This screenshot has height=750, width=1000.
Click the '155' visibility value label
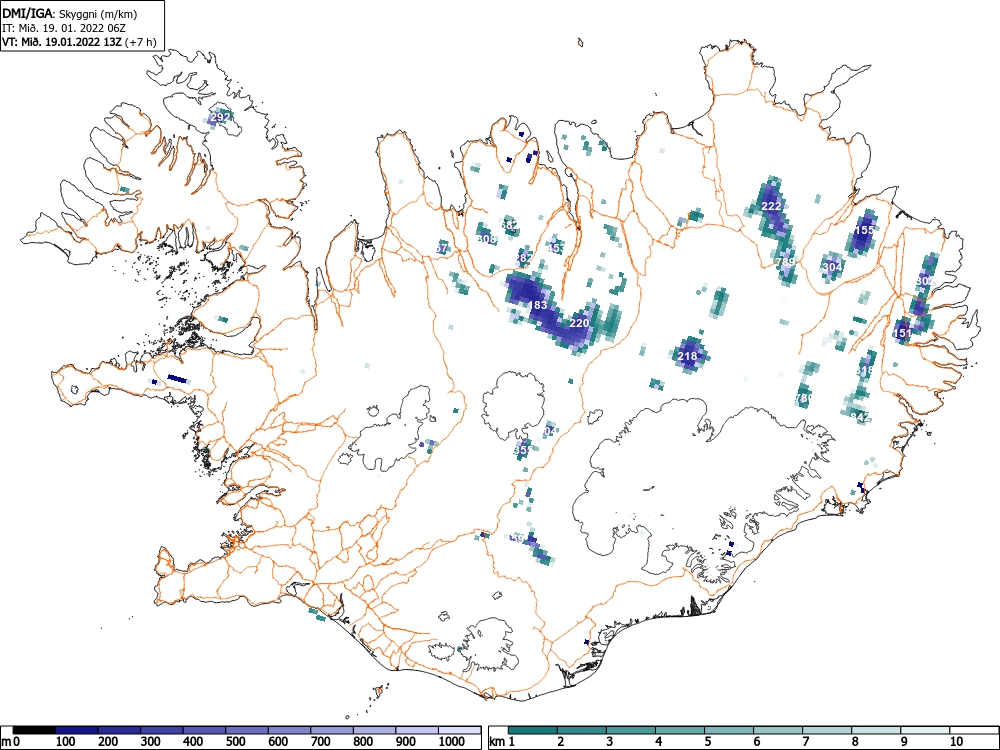tap(864, 230)
